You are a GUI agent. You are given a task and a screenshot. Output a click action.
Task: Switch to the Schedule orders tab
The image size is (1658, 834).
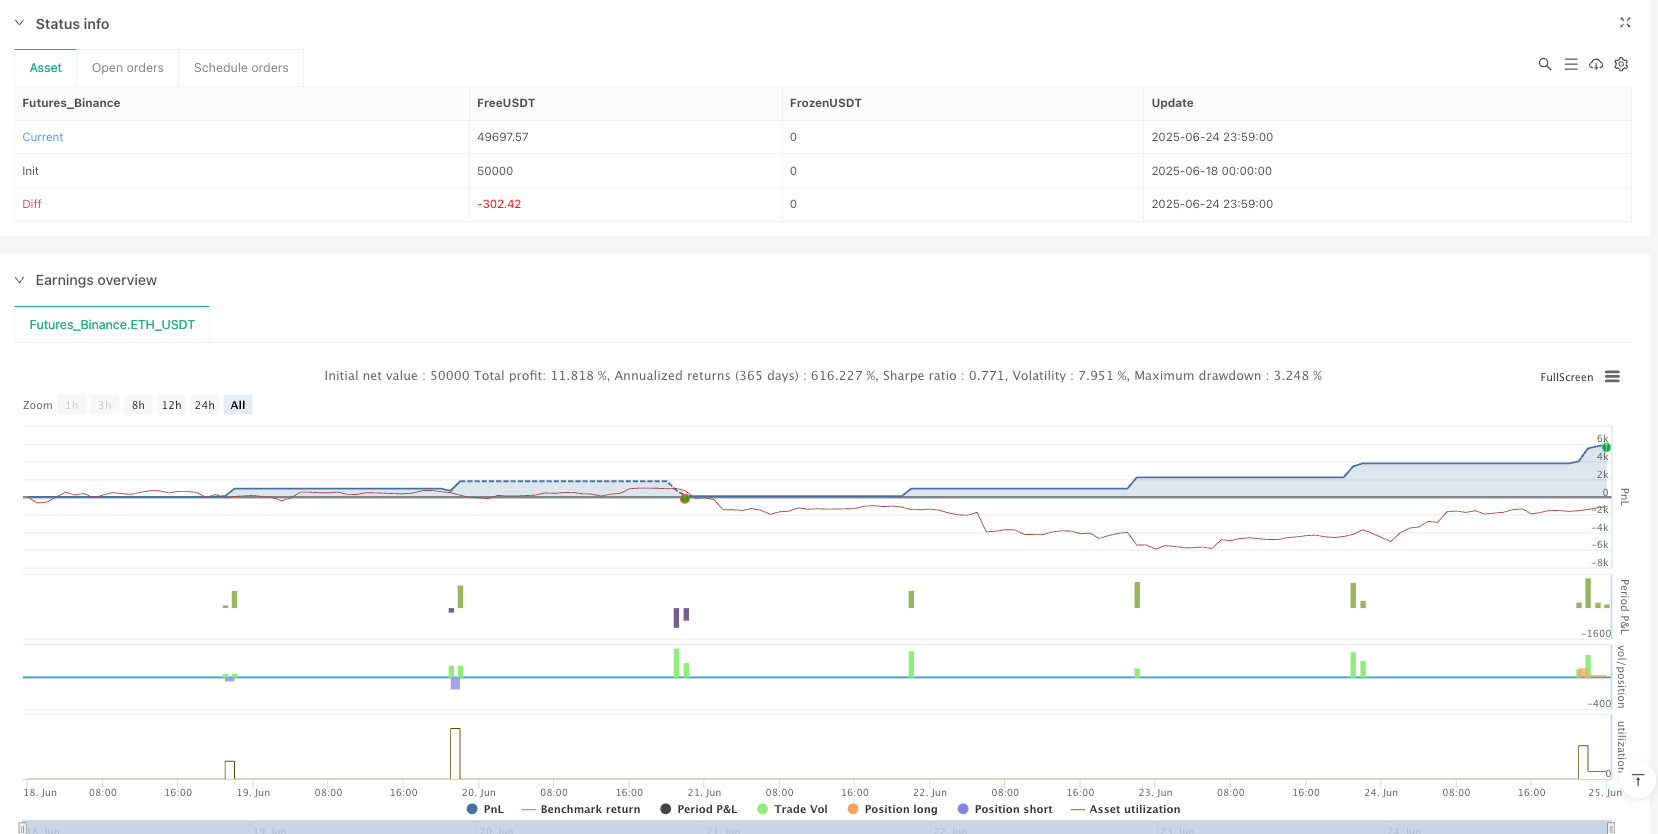[241, 68]
